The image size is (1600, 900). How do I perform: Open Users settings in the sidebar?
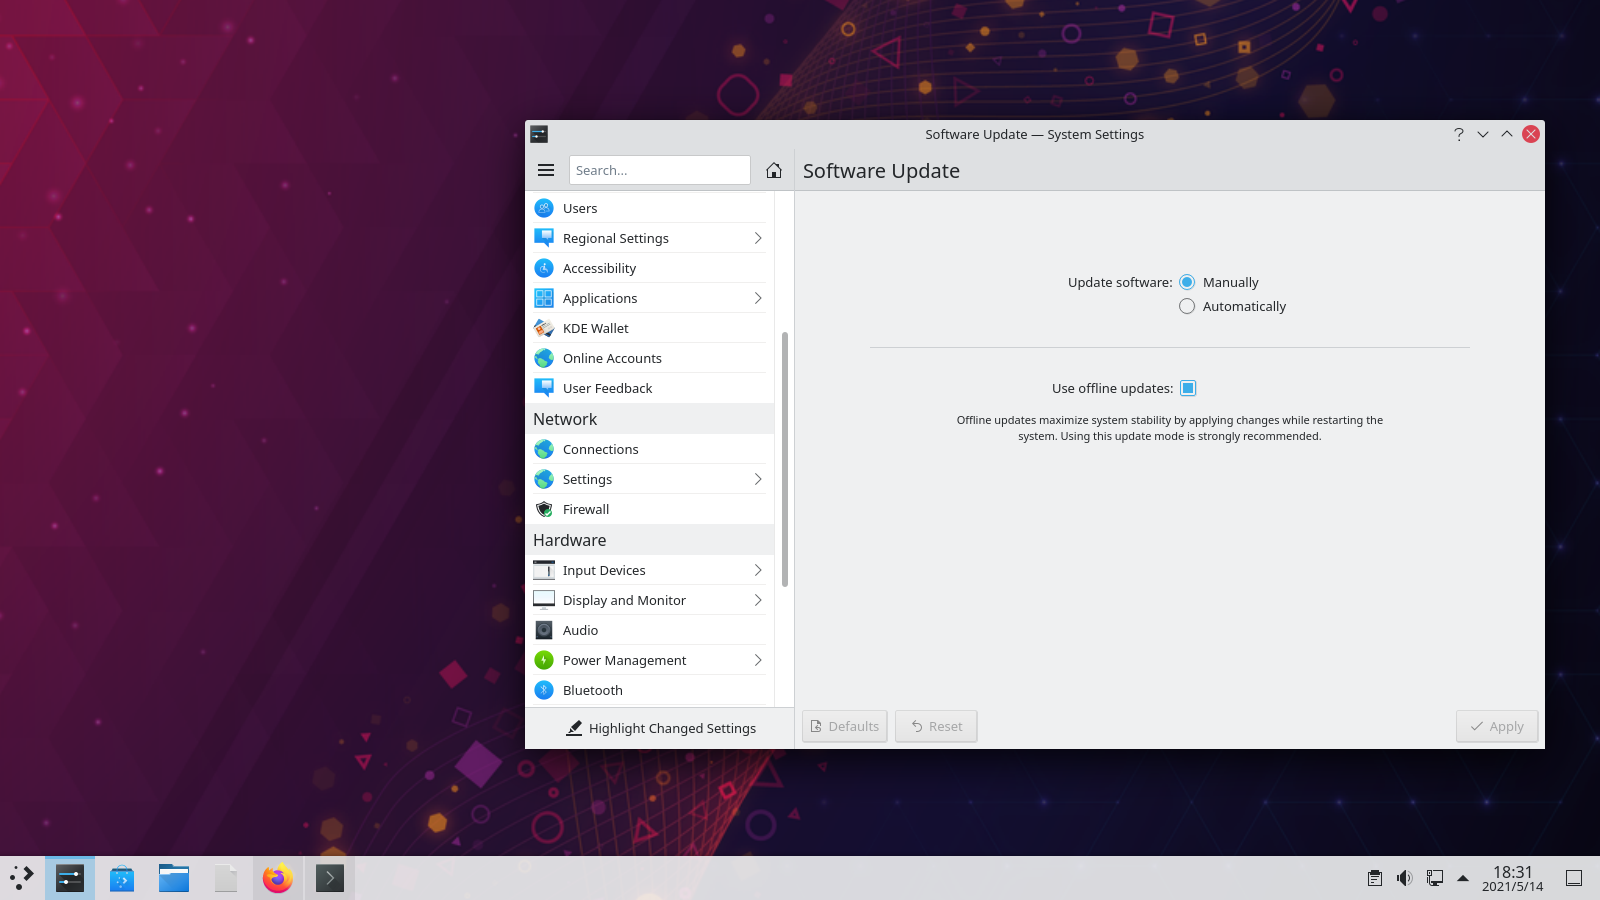tap(580, 208)
